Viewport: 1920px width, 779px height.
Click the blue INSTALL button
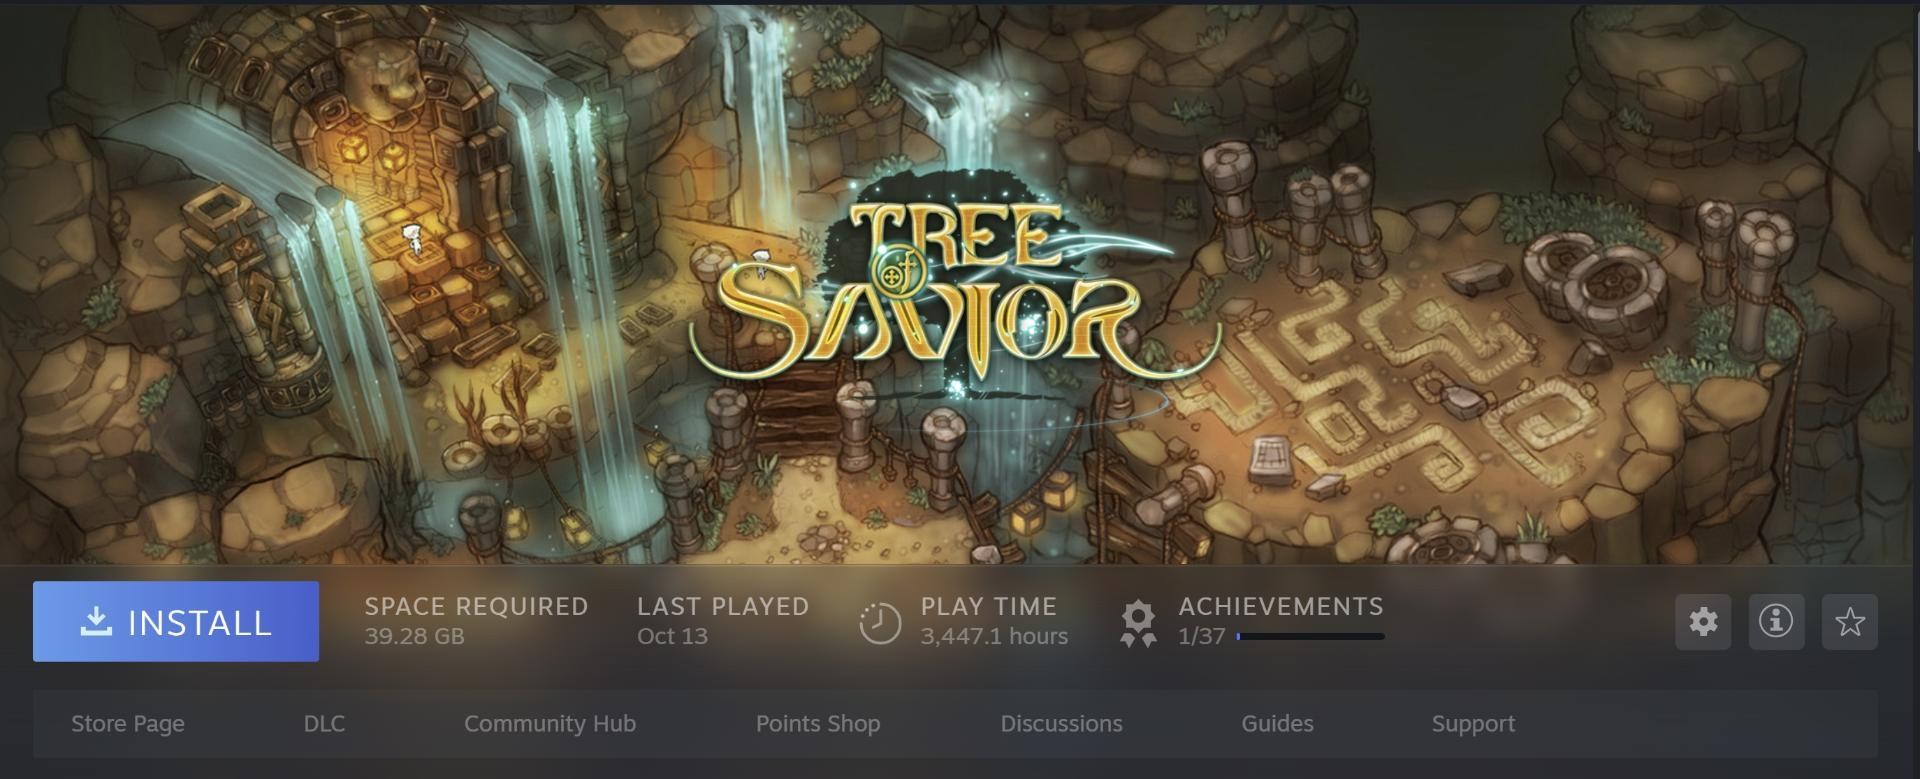tap(176, 621)
